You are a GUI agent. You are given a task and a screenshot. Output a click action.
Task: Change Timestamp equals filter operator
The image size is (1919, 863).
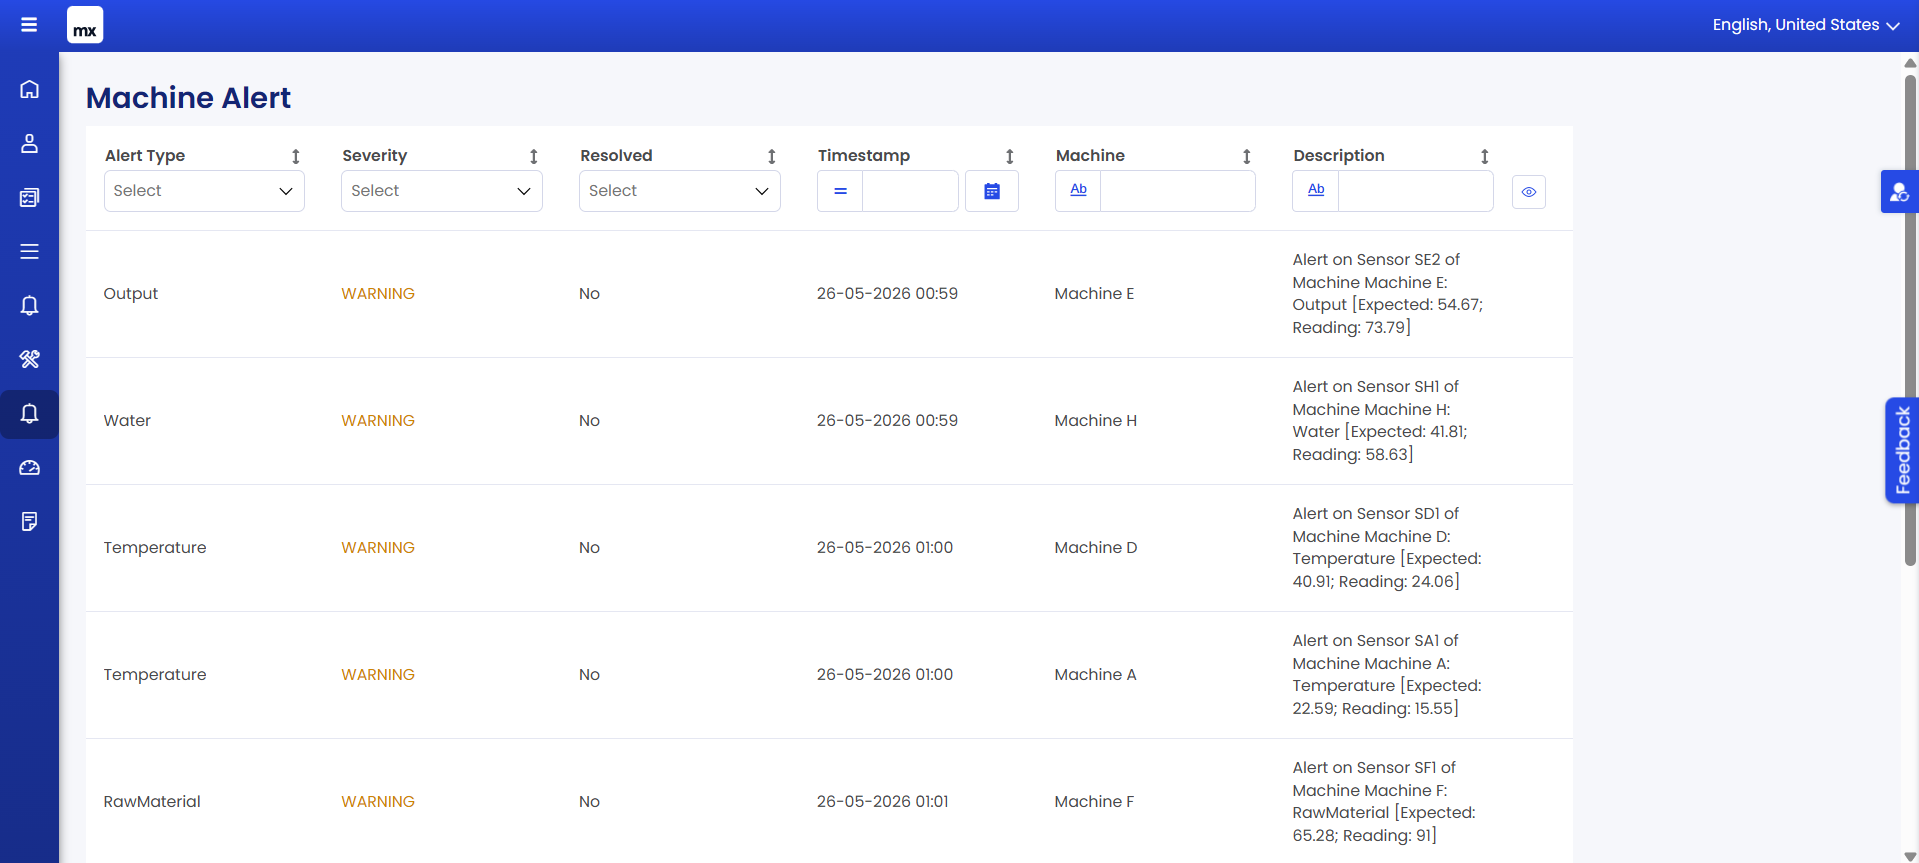pos(840,191)
